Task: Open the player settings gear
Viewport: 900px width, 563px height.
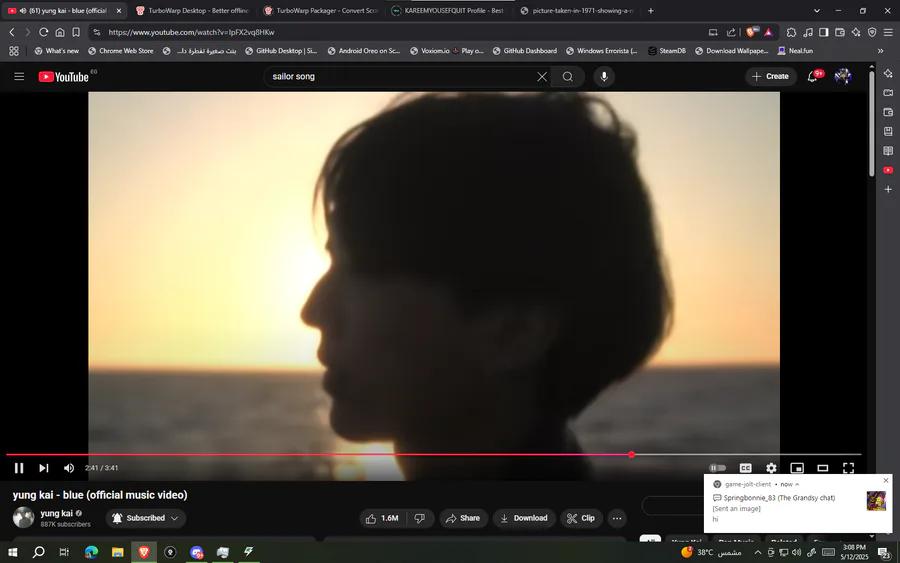Action: coord(771,468)
